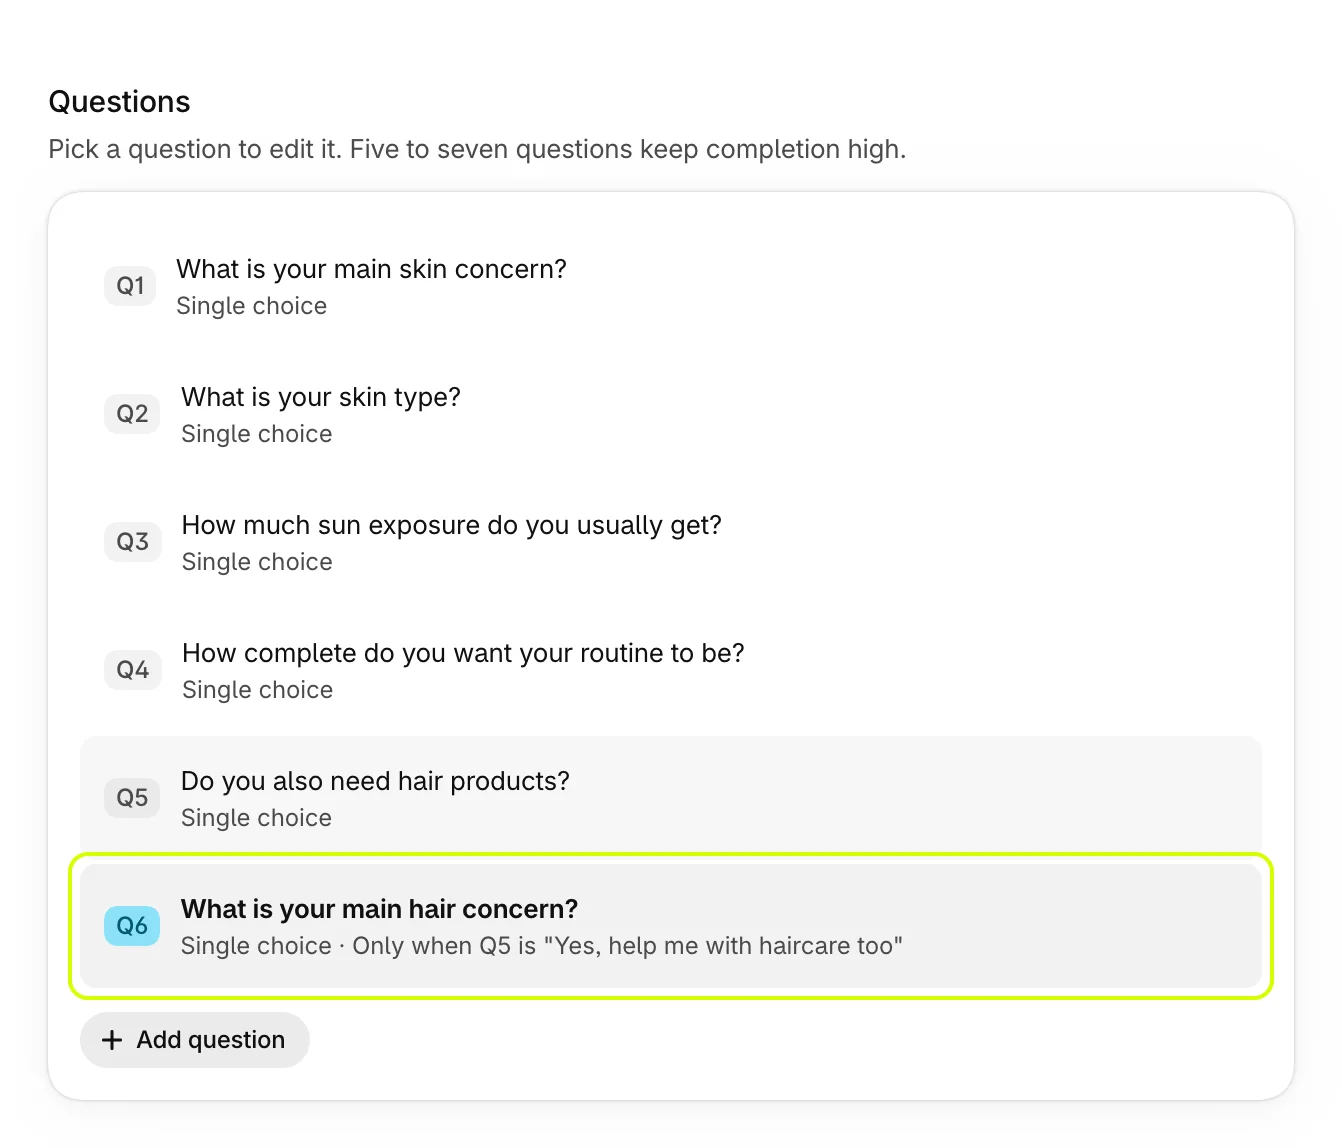Screen dimensions: 1342x1148
Task: Click "Single choice" label under Q2
Action: (257, 434)
